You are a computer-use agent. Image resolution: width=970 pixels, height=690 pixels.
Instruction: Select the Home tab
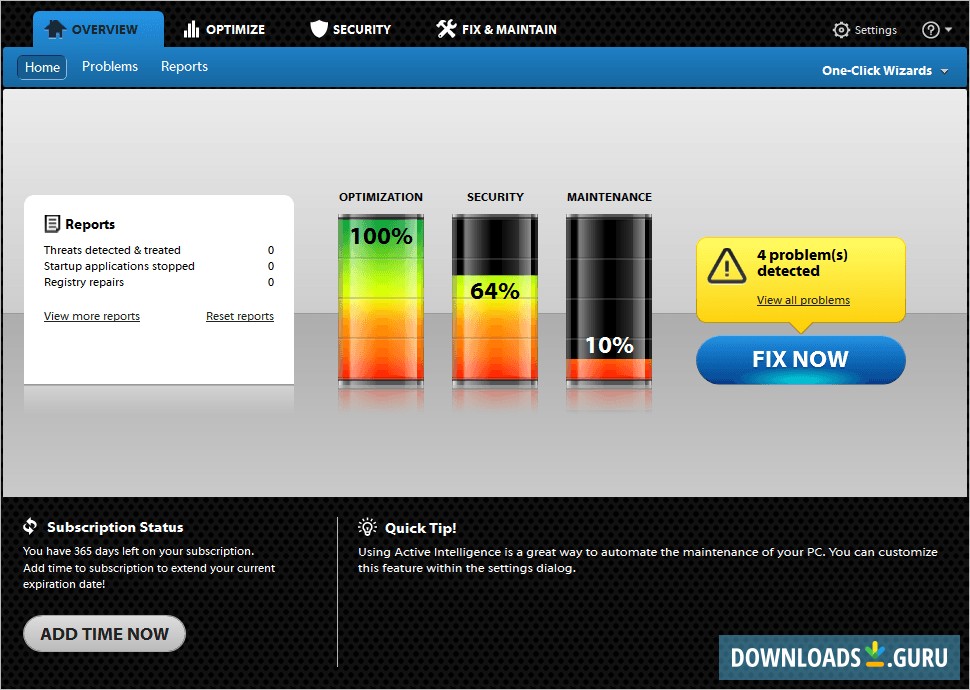pos(41,66)
